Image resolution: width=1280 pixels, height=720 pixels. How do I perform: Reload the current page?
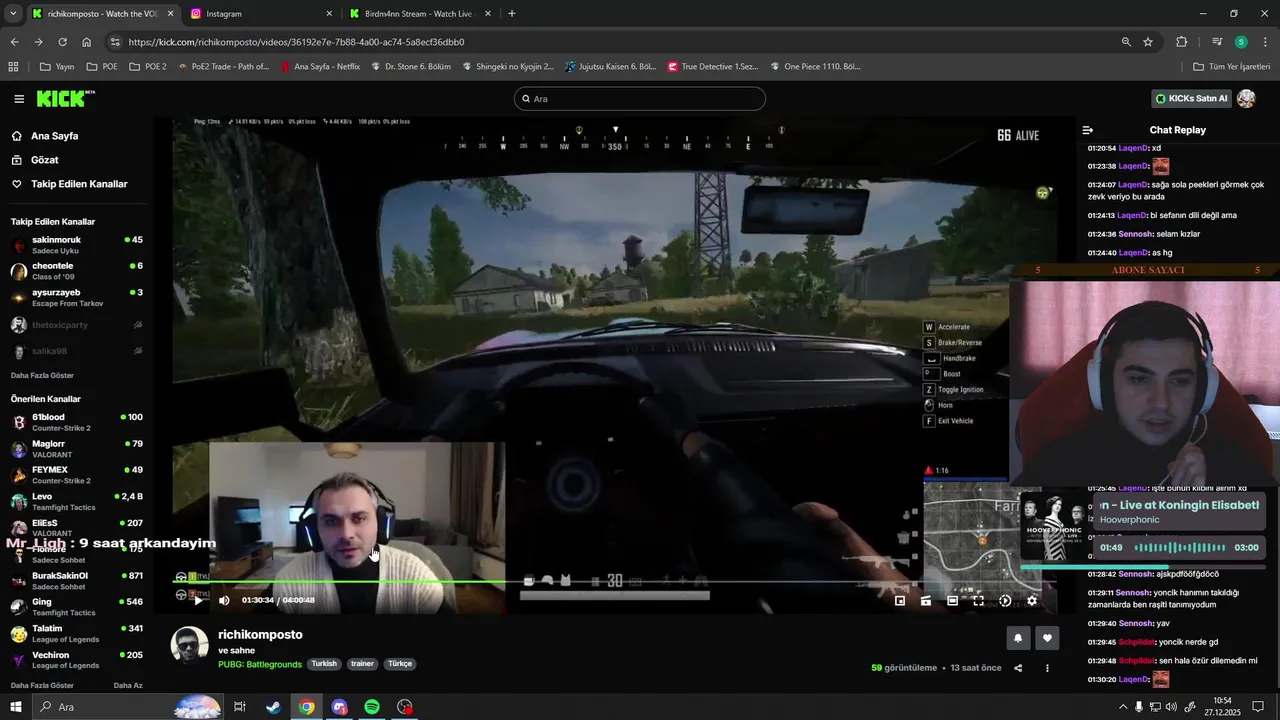pos(62,42)
